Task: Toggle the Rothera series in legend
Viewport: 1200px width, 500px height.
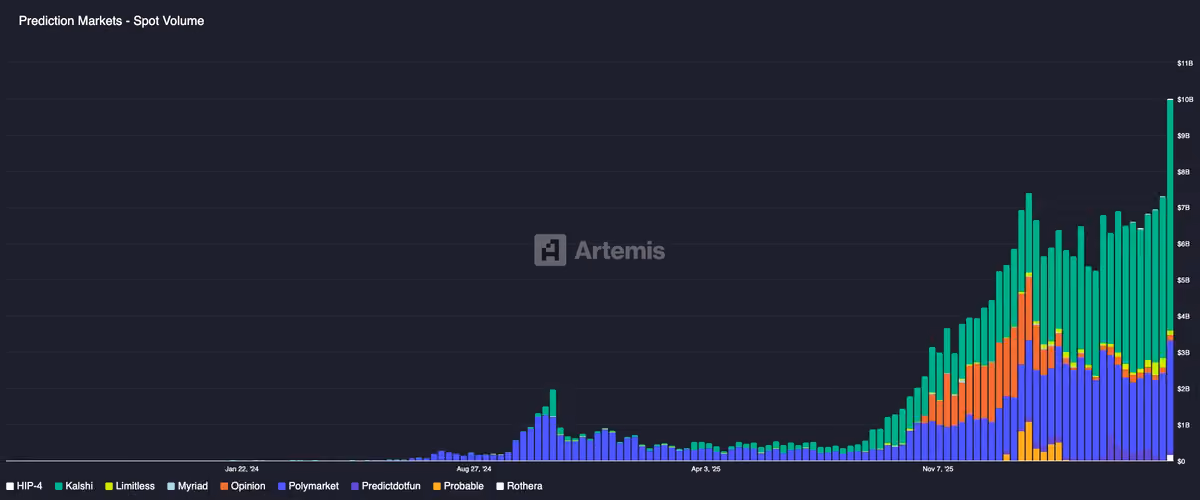Action: 519,486
